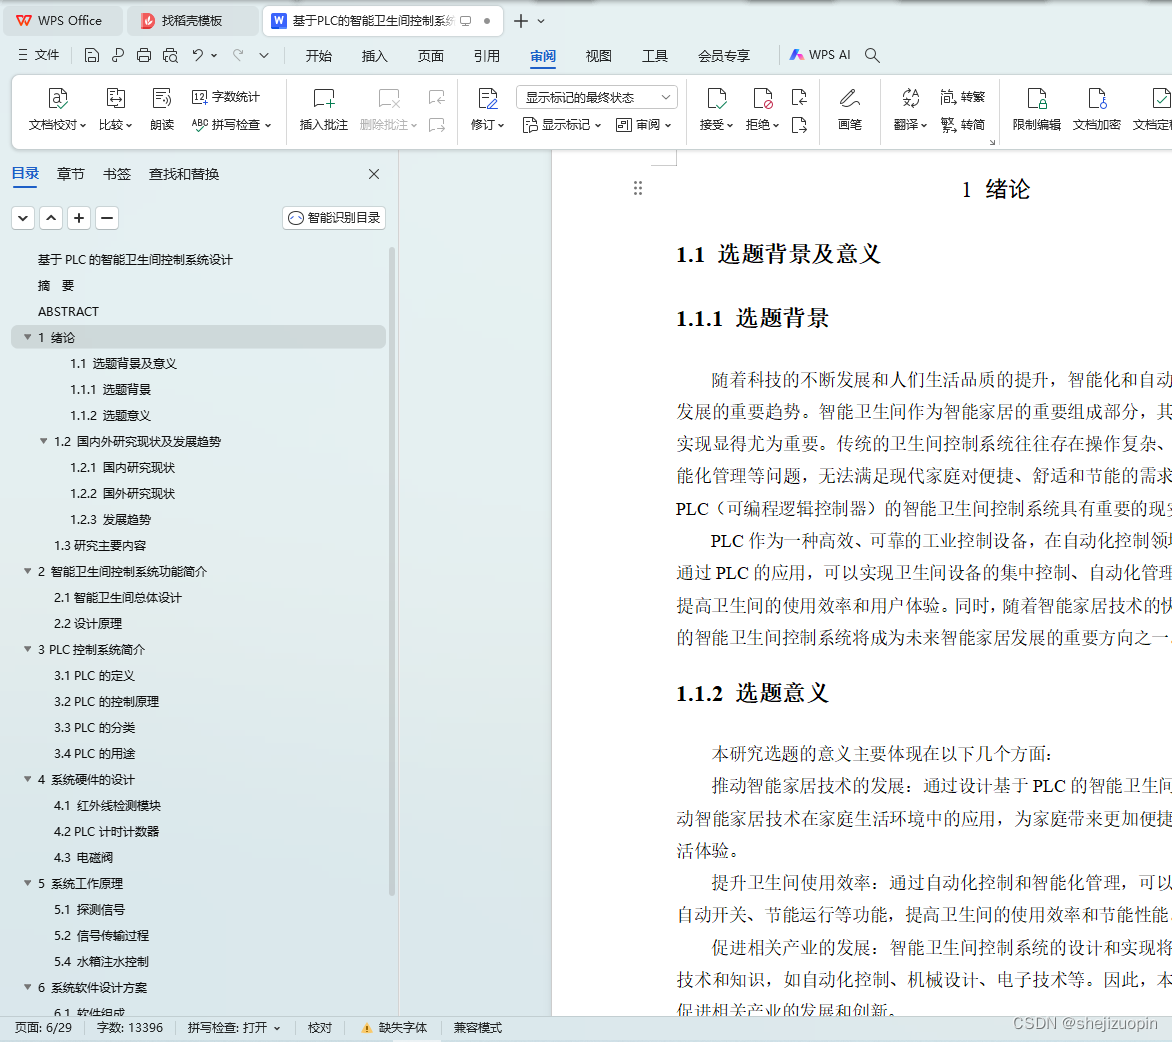This screenshot has height=1042, width=1172.
Task: Click the print icon in quick toolbar
Action: pyautogui.click(x=144, y=55)
